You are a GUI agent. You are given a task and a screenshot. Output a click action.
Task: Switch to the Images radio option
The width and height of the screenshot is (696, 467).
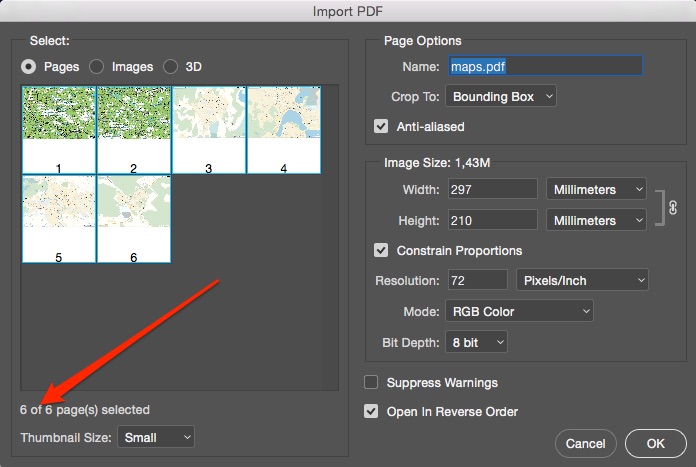click(x=97, y=67)
